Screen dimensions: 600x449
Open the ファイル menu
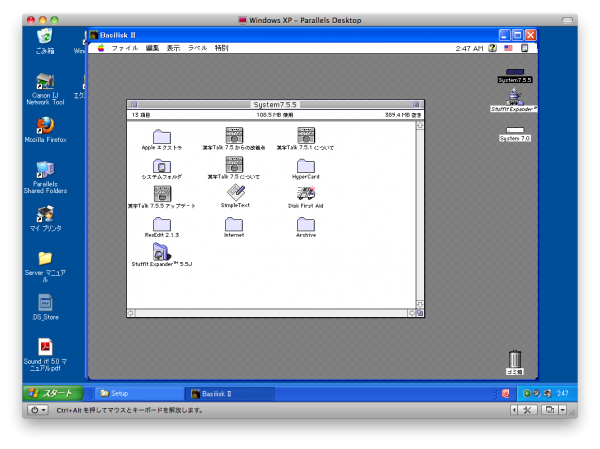click(125, 48)
